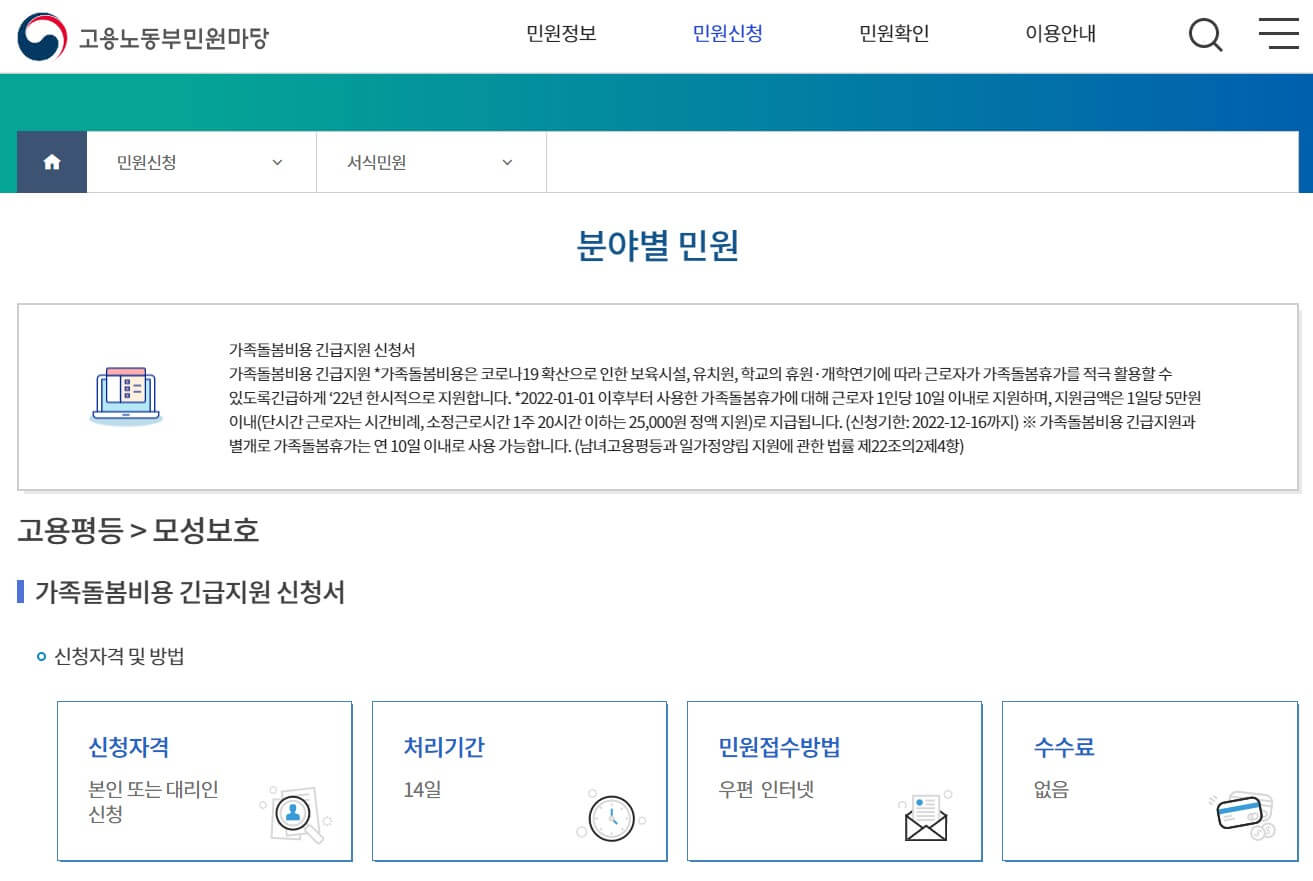This screenshot has height=881, width=1313.
Task: Click the home icon in the breadcrumb
Action: click(51, 162)
